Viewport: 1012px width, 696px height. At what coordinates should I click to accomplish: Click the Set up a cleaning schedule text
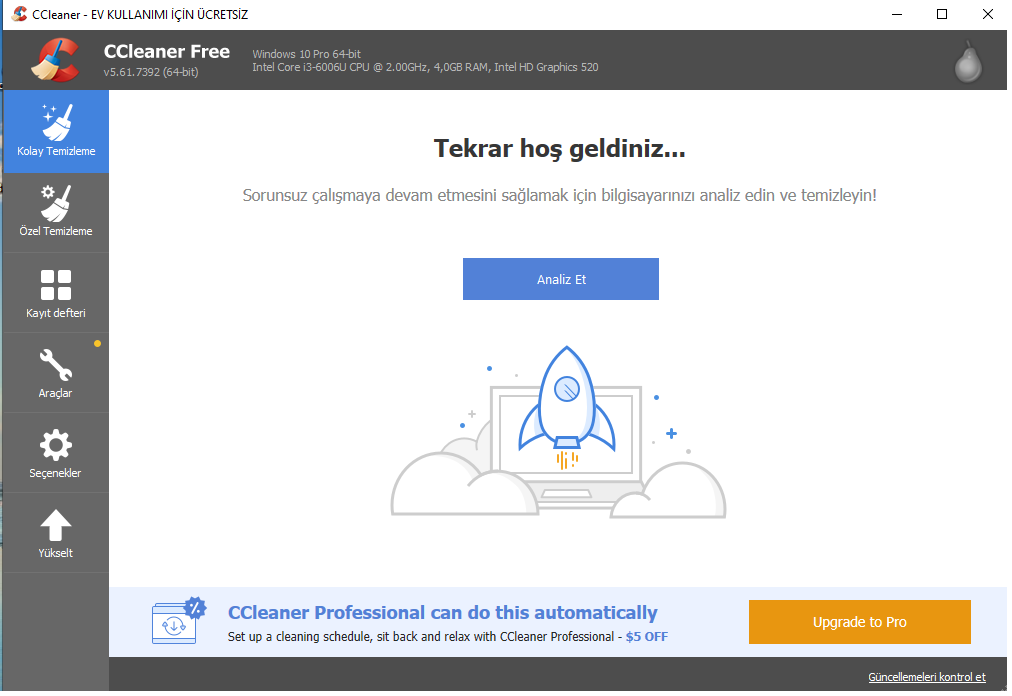426,637
